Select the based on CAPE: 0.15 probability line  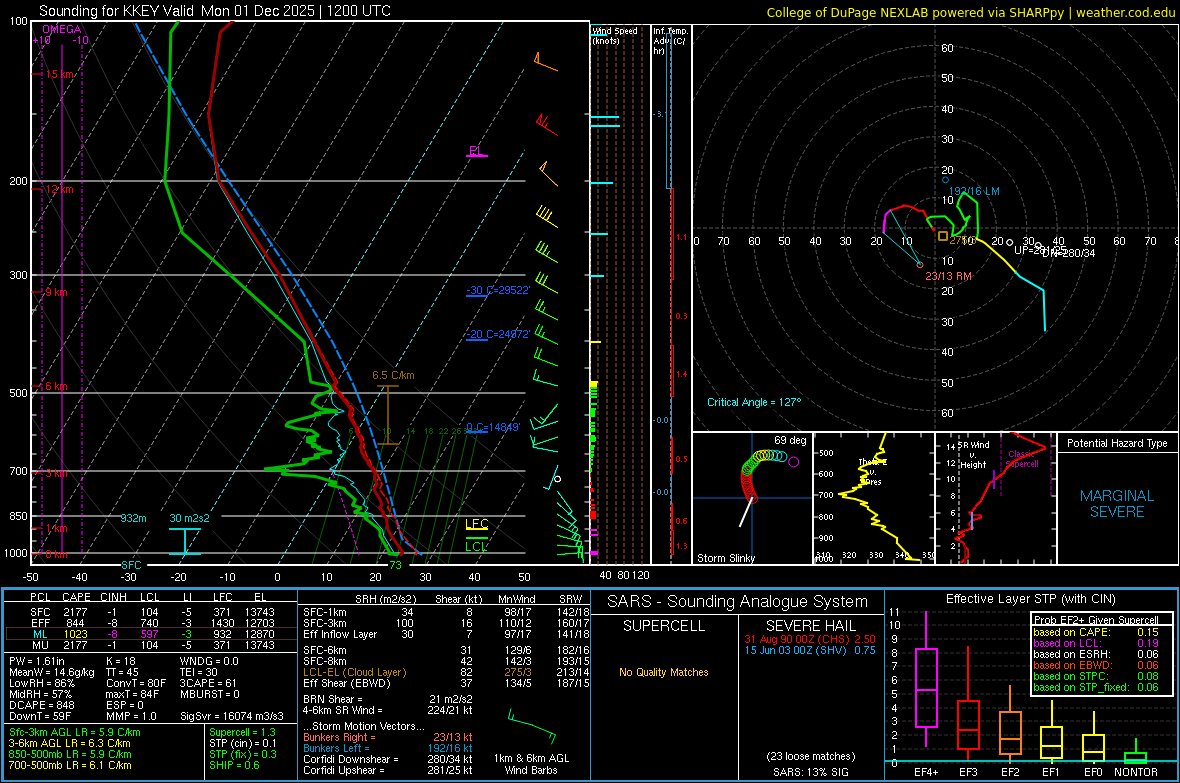1096,632
